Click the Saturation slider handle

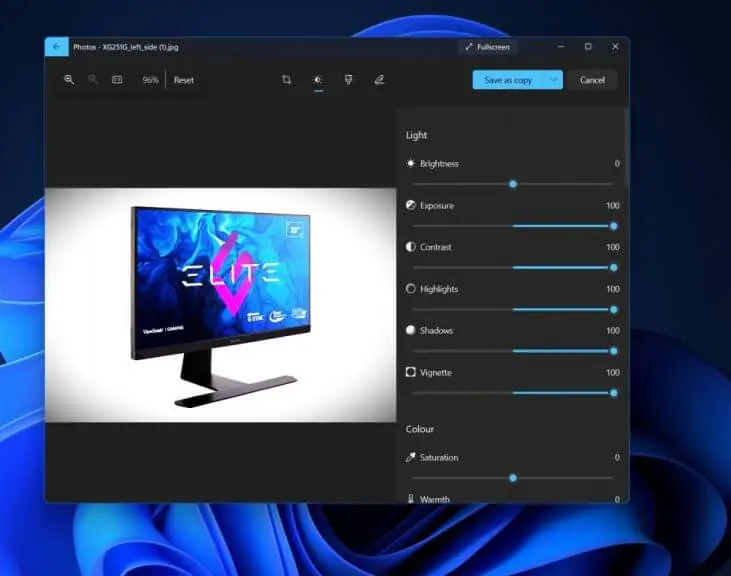tap(513, 478)
